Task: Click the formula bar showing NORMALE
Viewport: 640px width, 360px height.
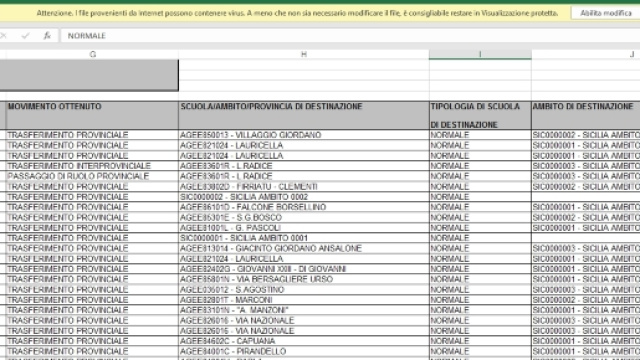Action: pos(350,36)
